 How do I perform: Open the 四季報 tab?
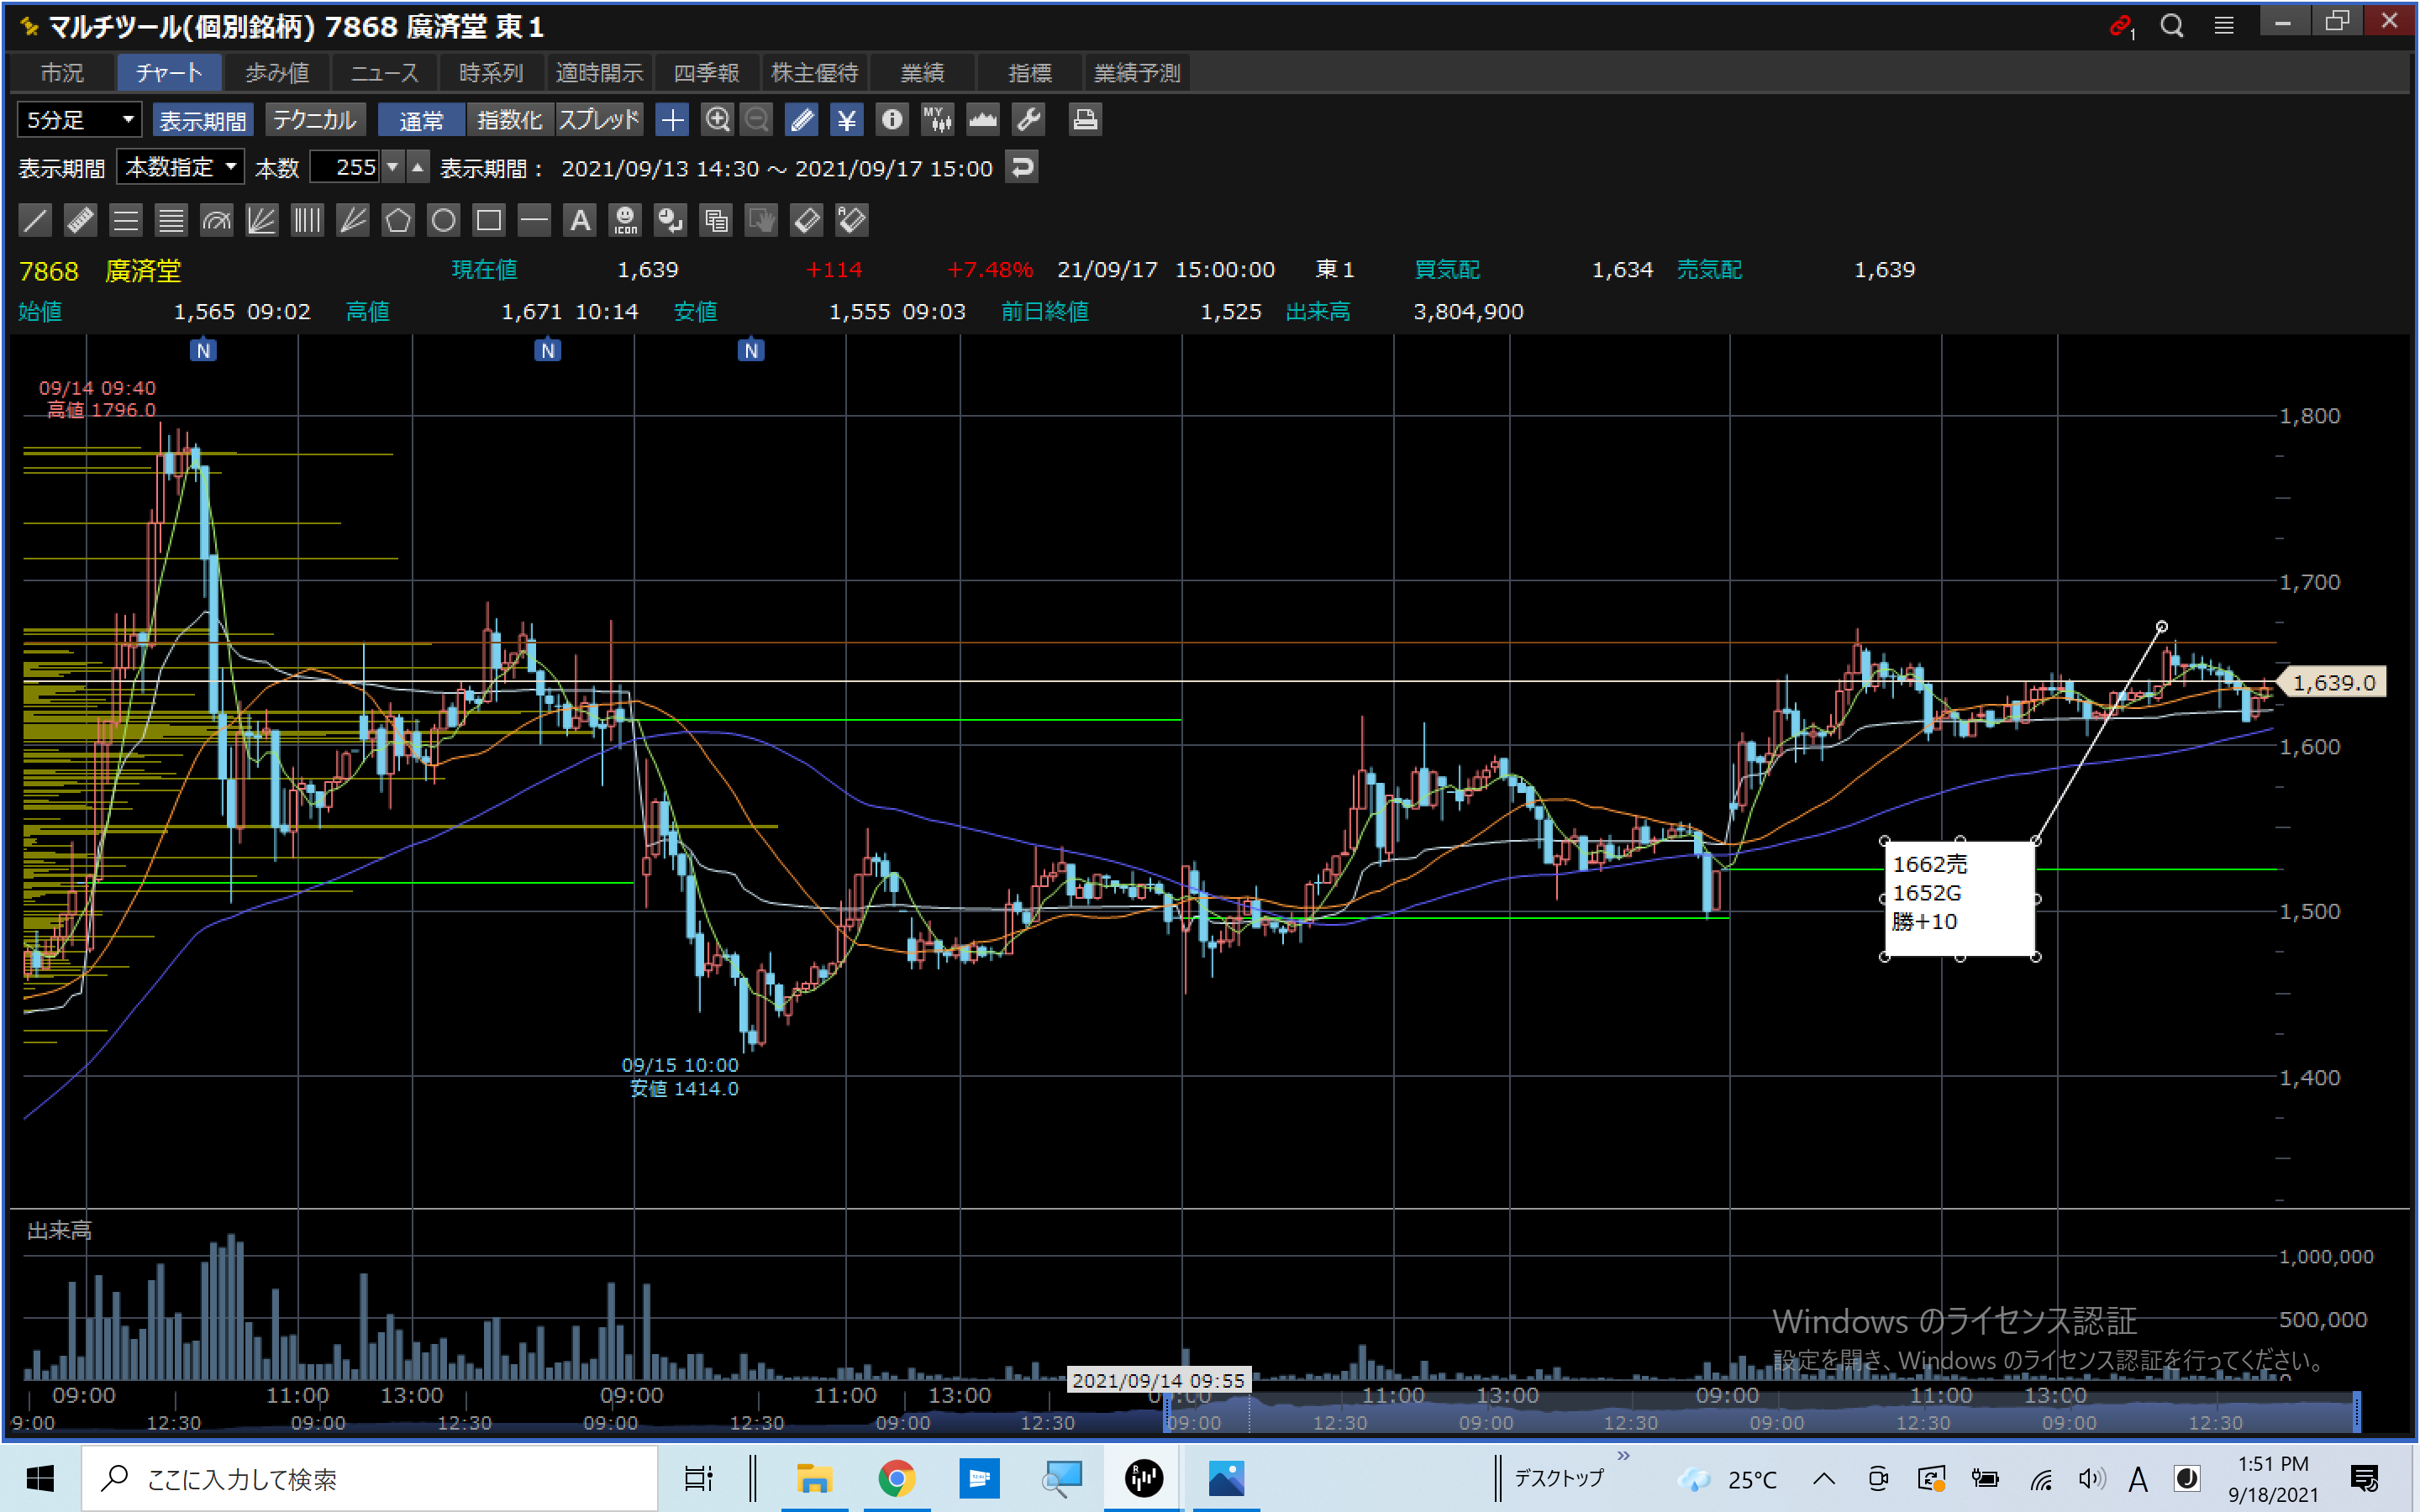[x=706, y=73]
